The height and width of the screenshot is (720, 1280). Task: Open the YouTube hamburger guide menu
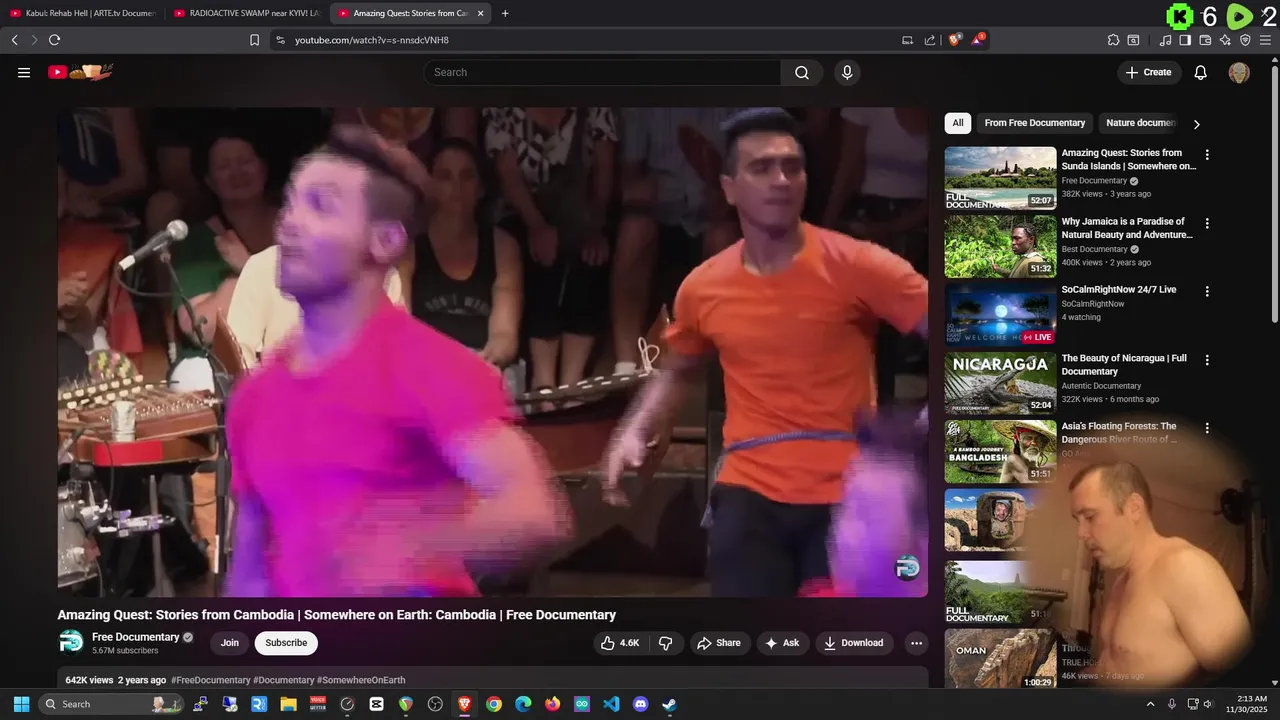(24, 72)
